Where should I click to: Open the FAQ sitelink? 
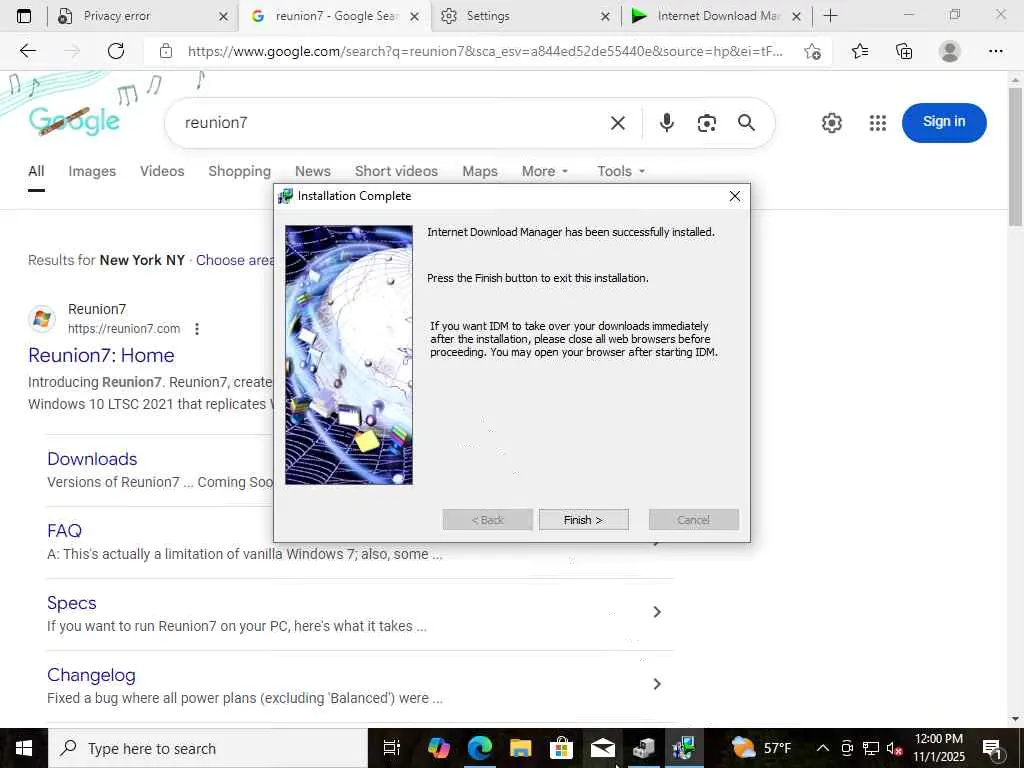[x=64, y=531]
